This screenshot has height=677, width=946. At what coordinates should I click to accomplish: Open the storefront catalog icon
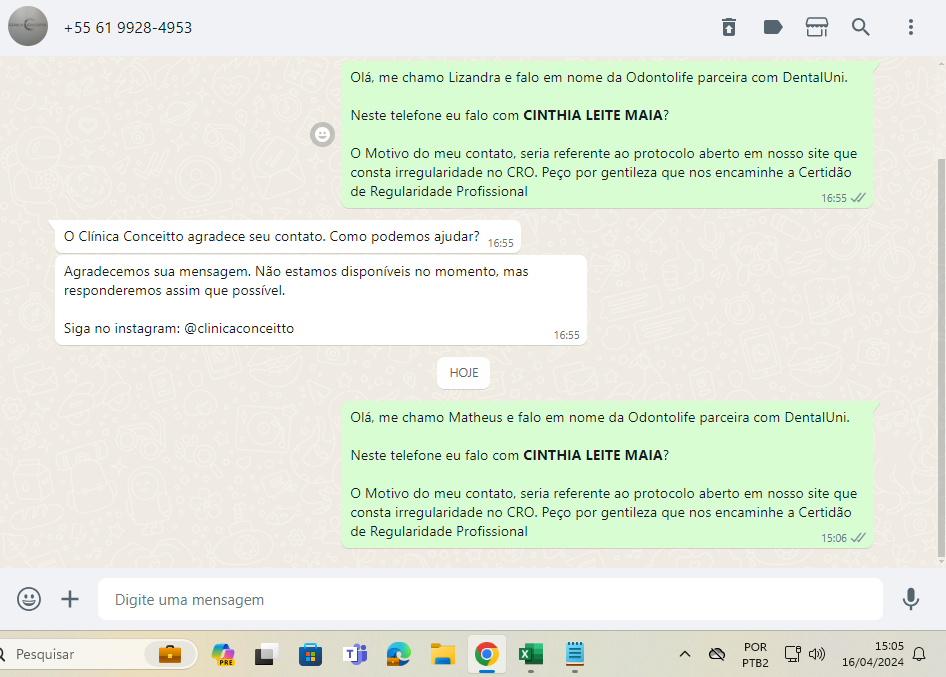[817, 27]
